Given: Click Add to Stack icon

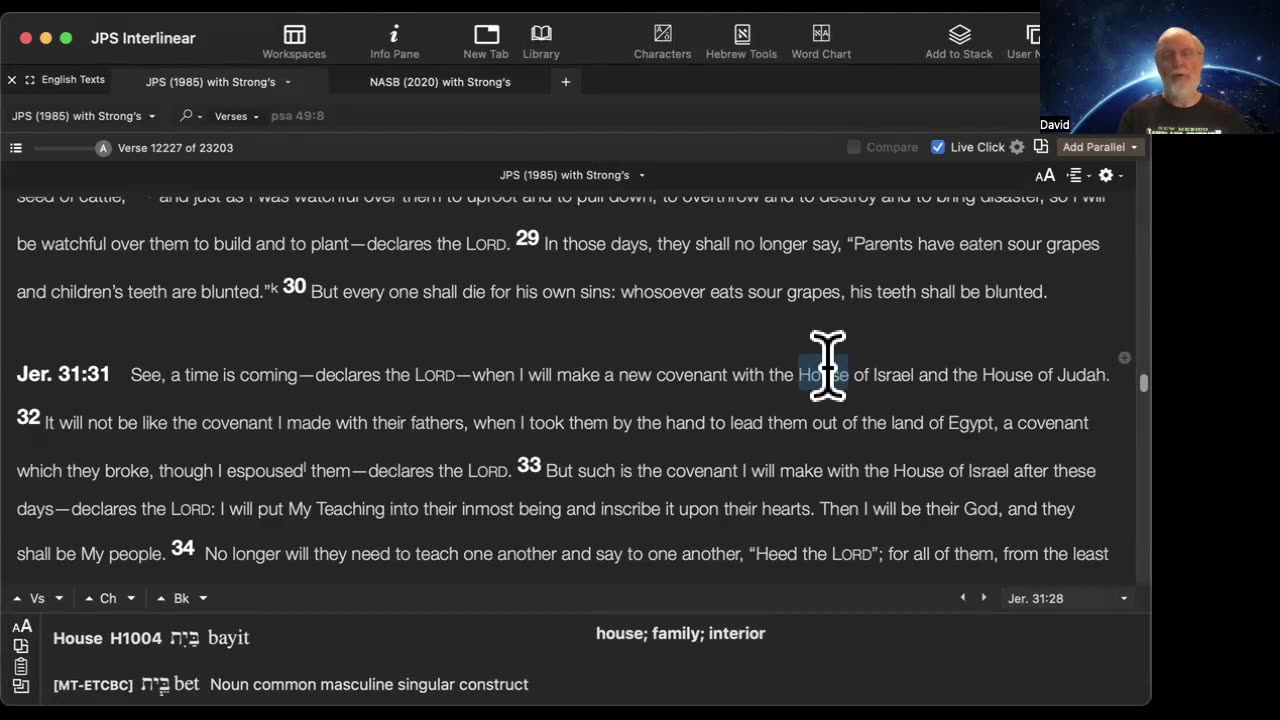Looking at the screenshot, I should (959, 42).
